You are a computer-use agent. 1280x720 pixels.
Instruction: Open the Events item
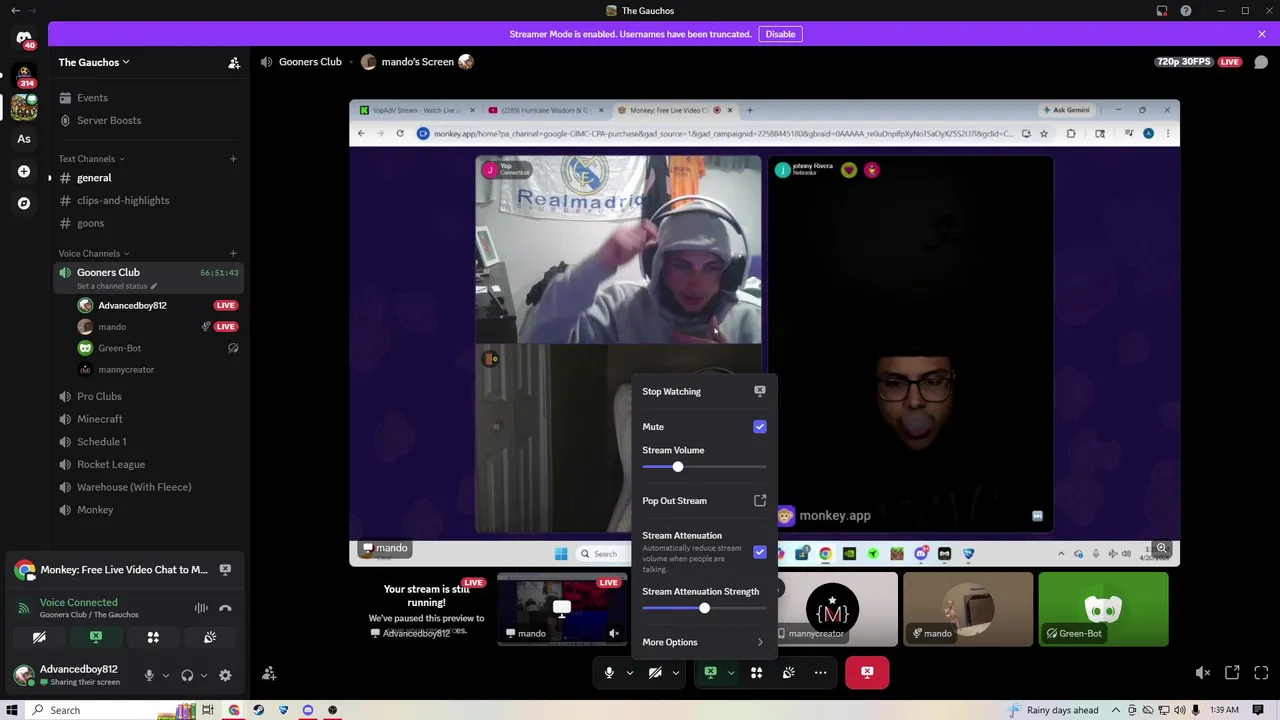[148, 98]
